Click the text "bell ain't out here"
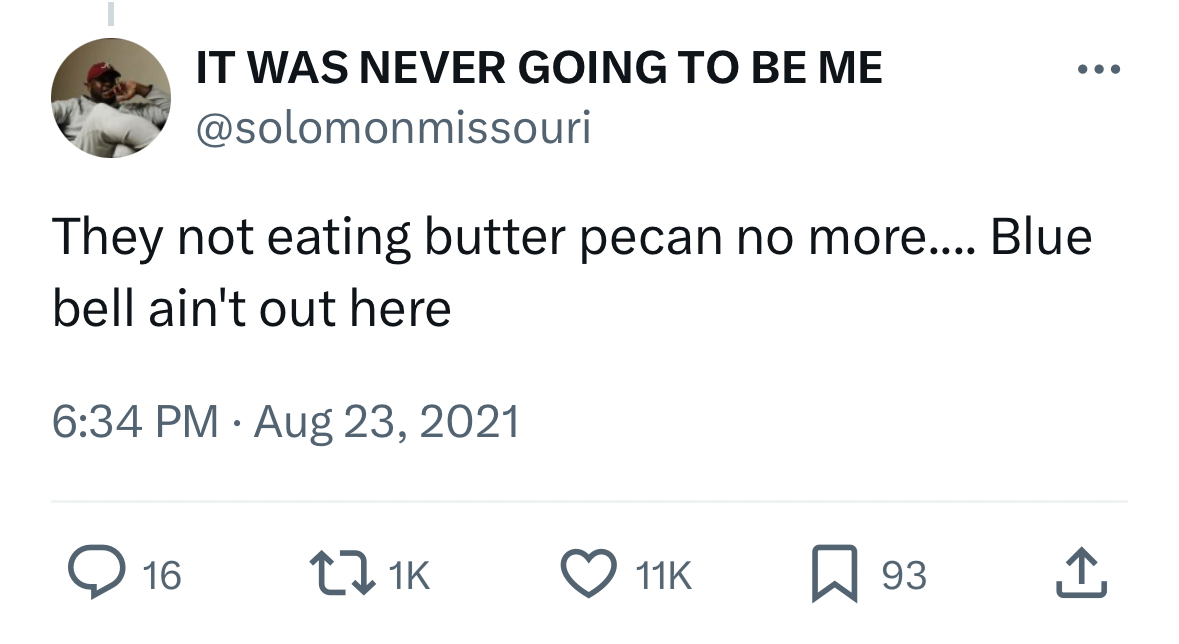Screen dimensions: 1179x644 251,310
